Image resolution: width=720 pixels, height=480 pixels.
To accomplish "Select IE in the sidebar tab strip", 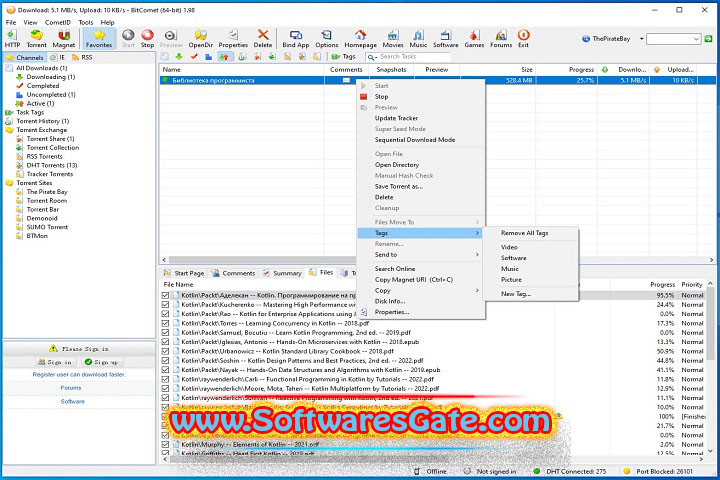I will coord(58,57).
